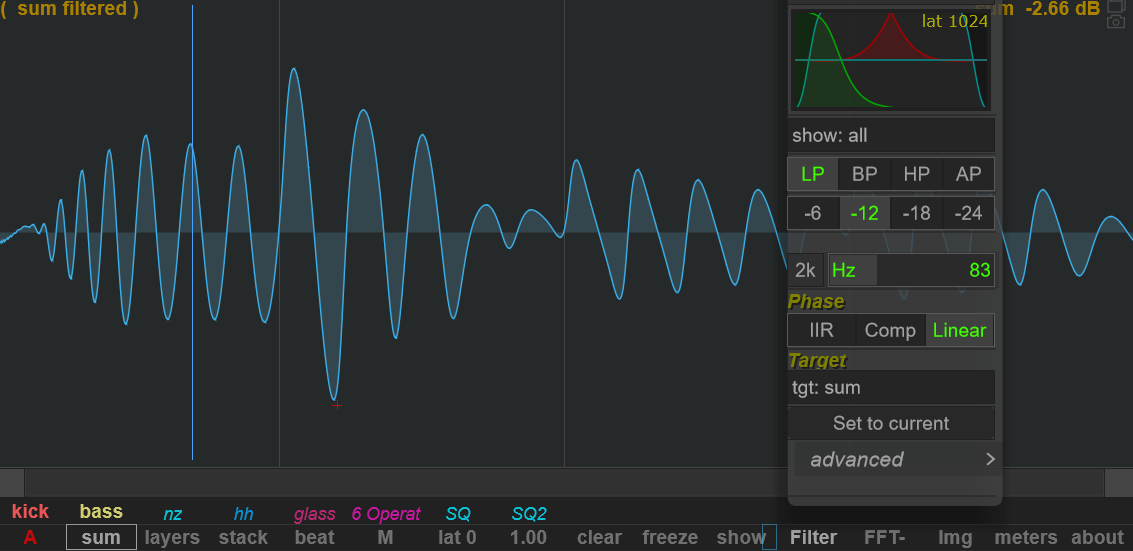Switch to the layers view mode
The width and height of the screenshot is (1133, 551).
point(172,537)
